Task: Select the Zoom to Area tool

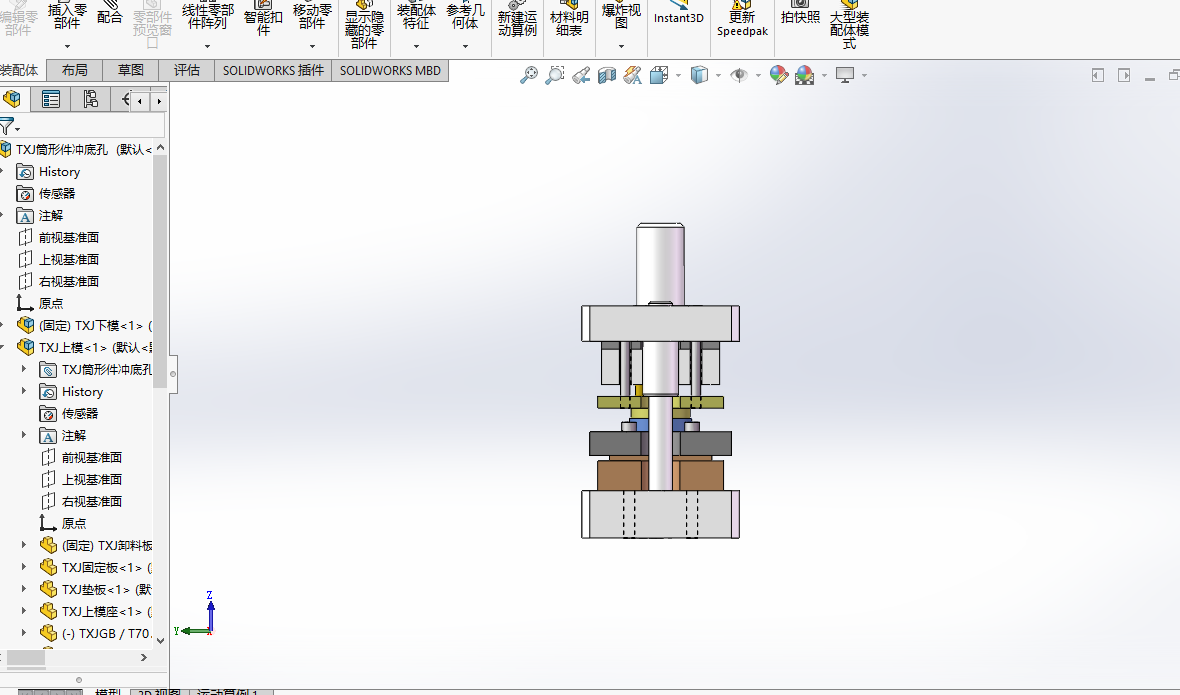Action: (555, 74)
